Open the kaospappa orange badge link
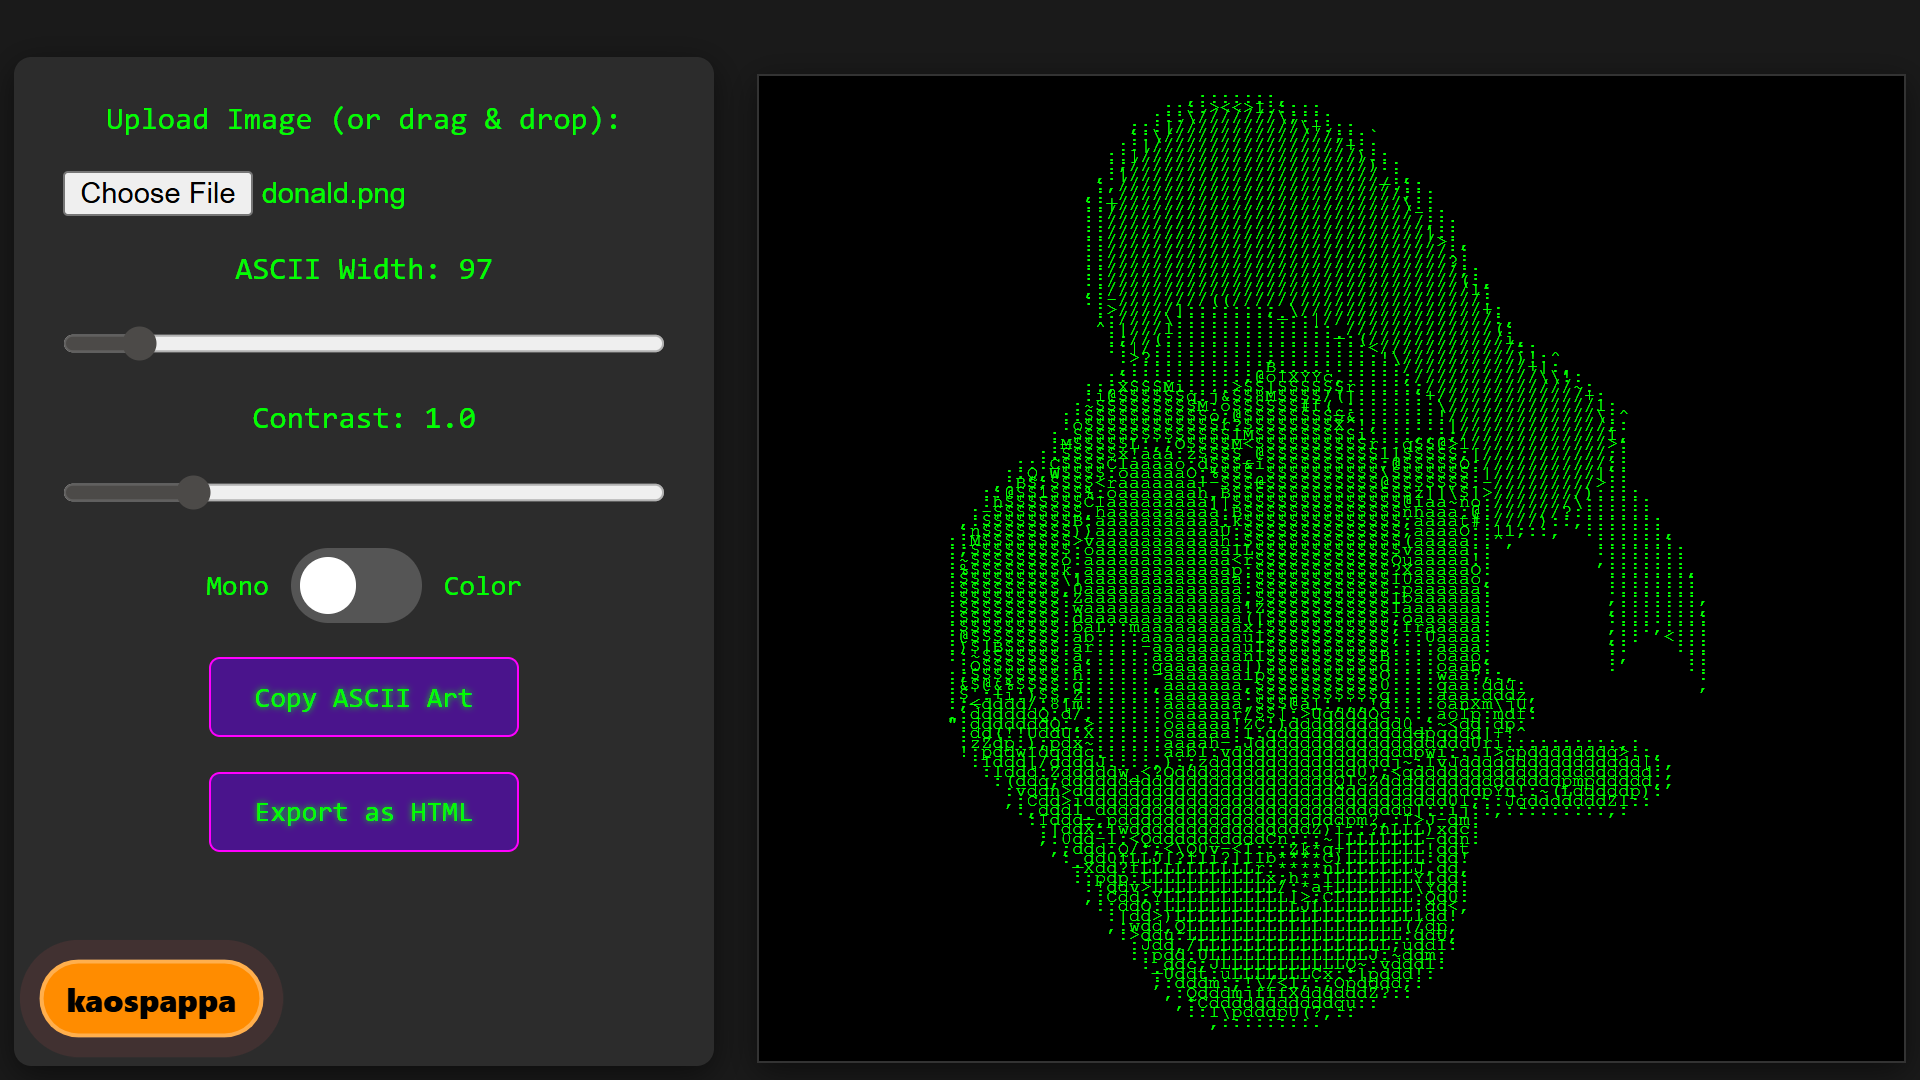This screenshot has height=1080, width=1920. [x=151, y=1000]
